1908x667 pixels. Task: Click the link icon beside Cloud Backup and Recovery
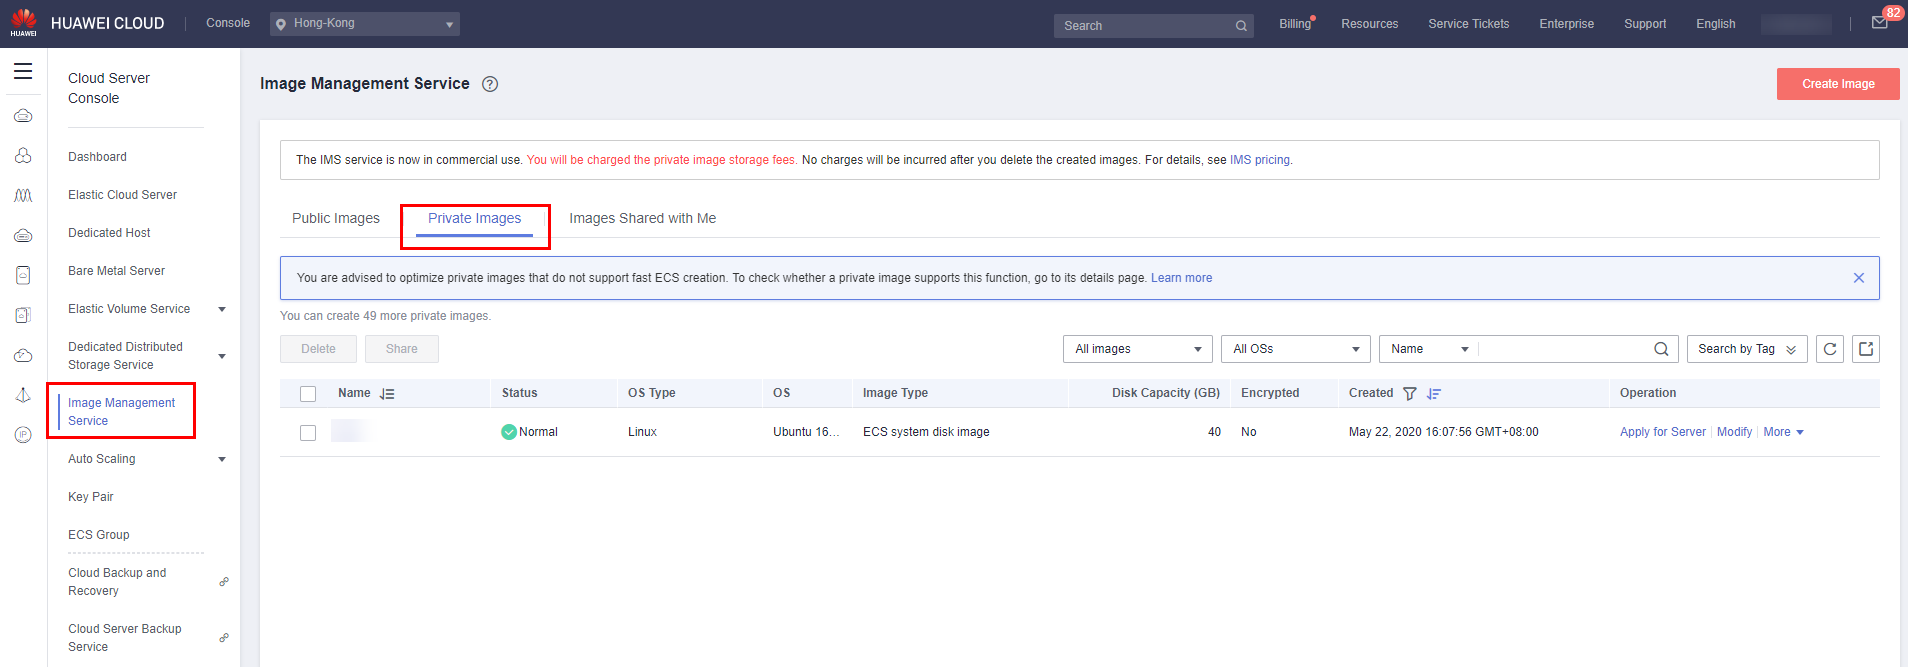224,581
